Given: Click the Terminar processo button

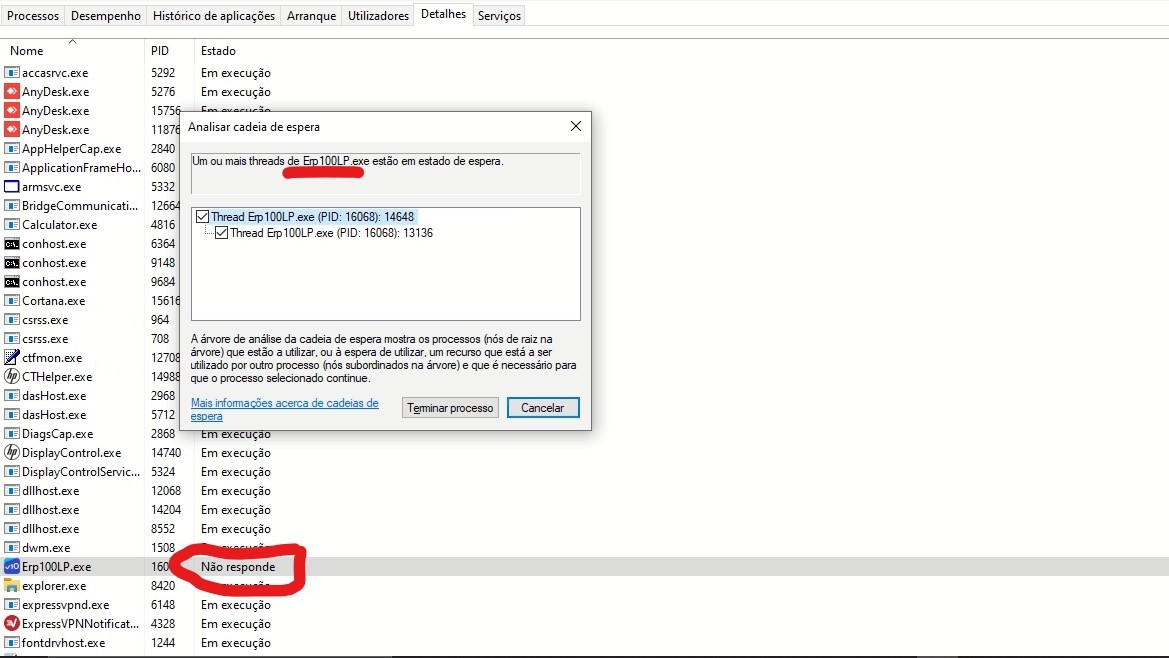Looking at the screenshot, I should coord(450,408).
